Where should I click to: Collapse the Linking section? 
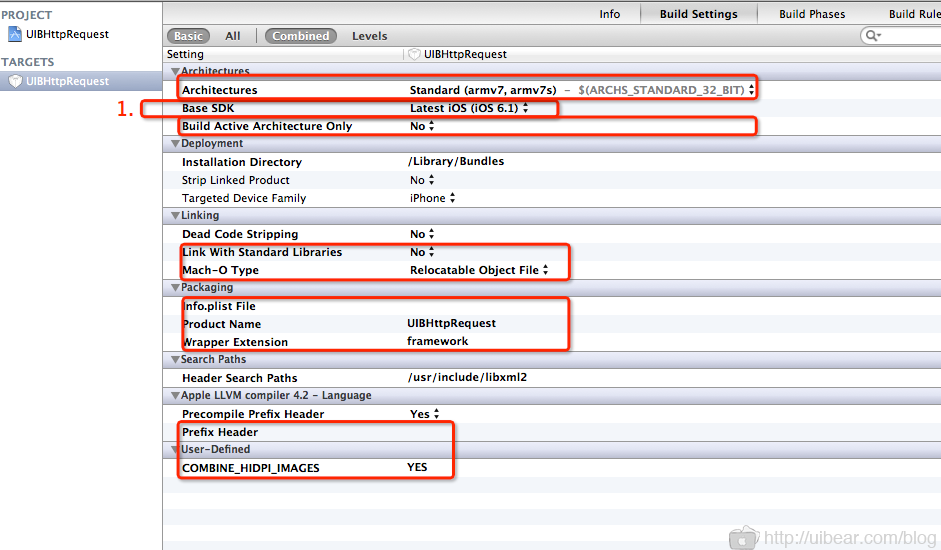coord(176,216)
